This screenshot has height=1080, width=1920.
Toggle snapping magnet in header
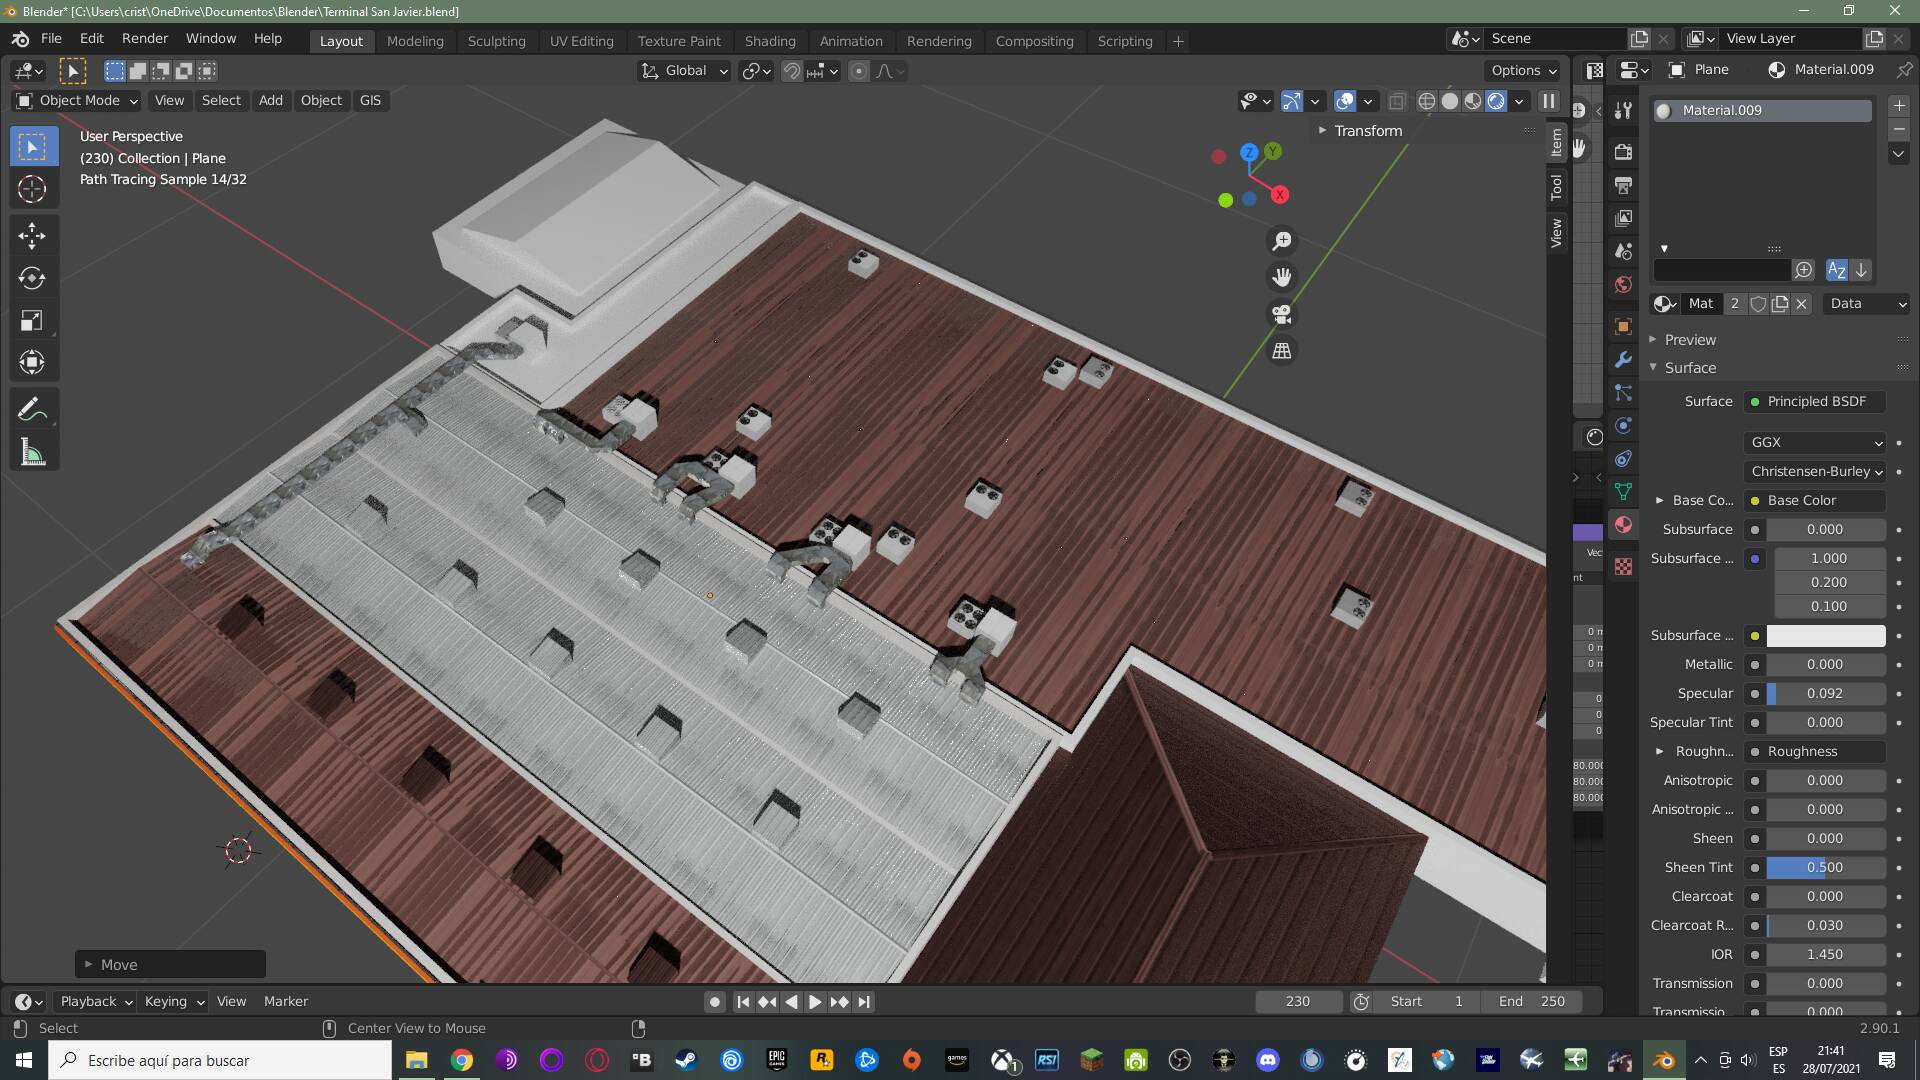coord(791,71)
